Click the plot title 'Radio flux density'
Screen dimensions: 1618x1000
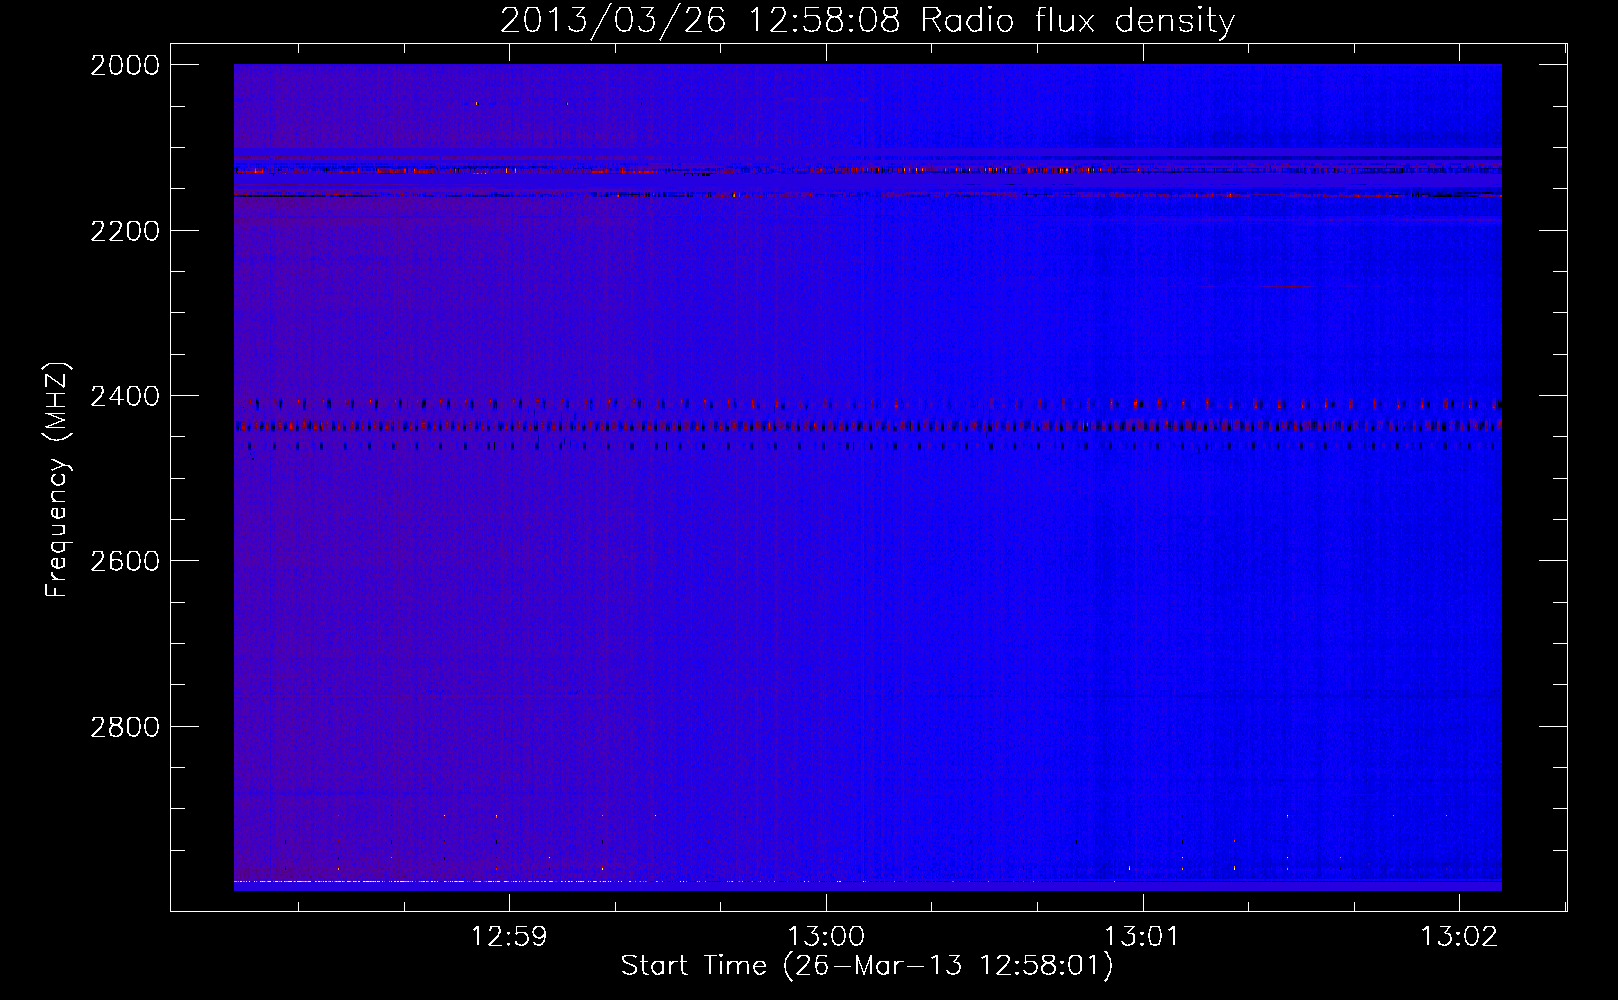pyautogui.click(x=1077, y=21)
